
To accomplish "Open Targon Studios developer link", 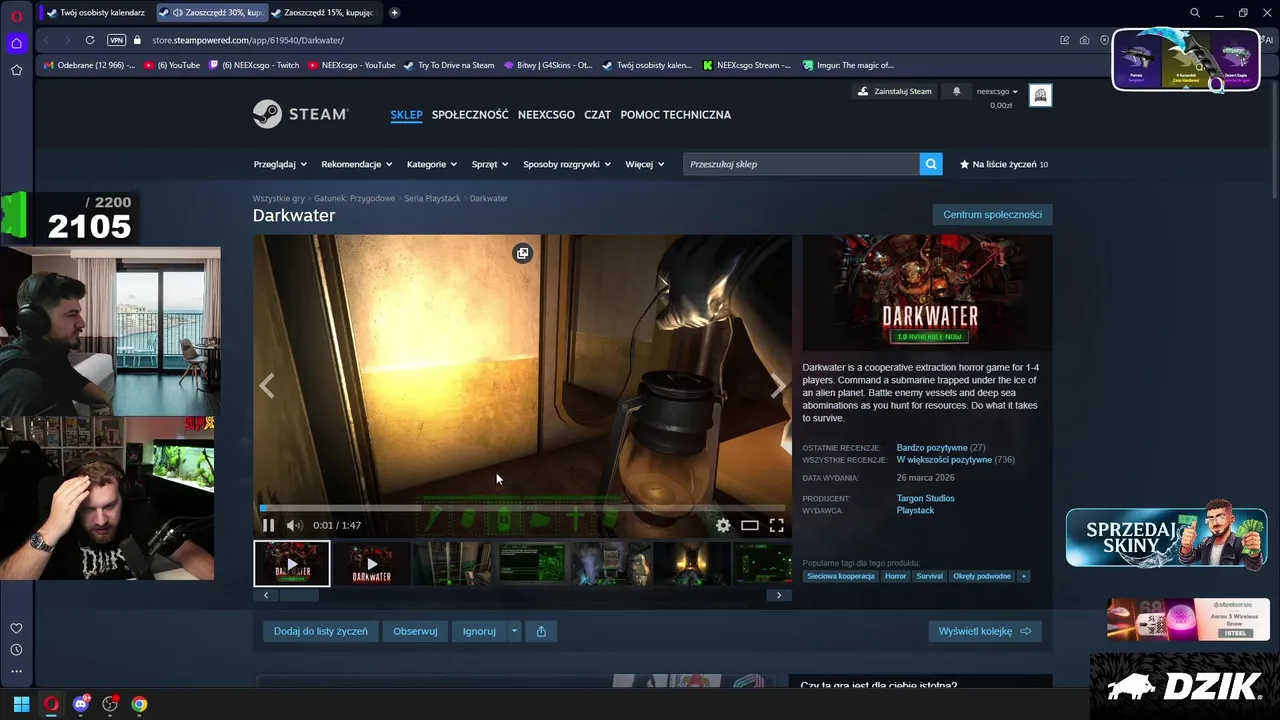I will (925, 498).
